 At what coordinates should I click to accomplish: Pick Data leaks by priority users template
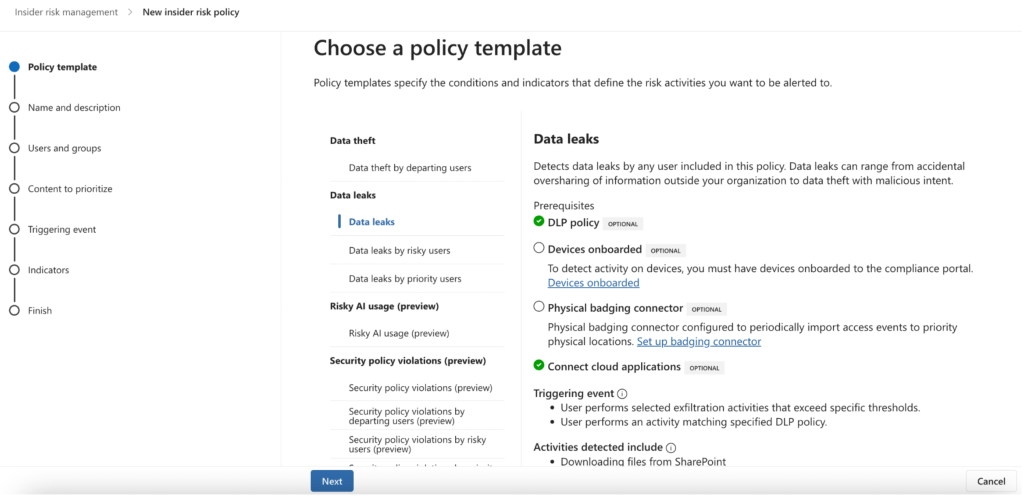[x=405, y=279]
